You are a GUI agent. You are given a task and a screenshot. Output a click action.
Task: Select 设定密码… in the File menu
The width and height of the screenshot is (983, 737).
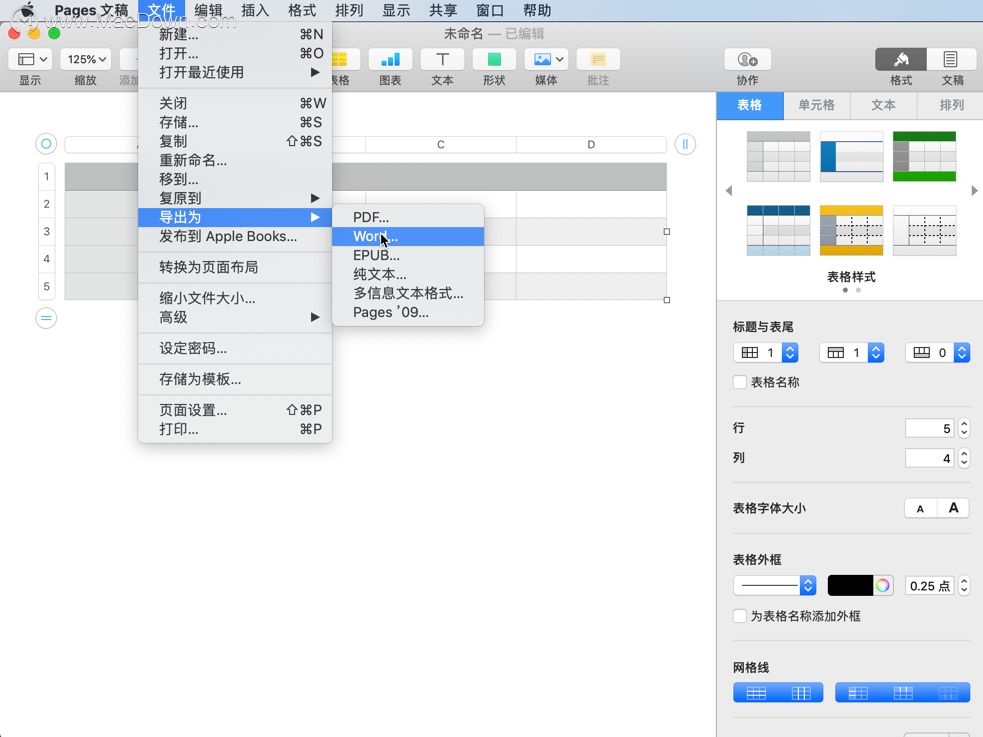point(235,348)
